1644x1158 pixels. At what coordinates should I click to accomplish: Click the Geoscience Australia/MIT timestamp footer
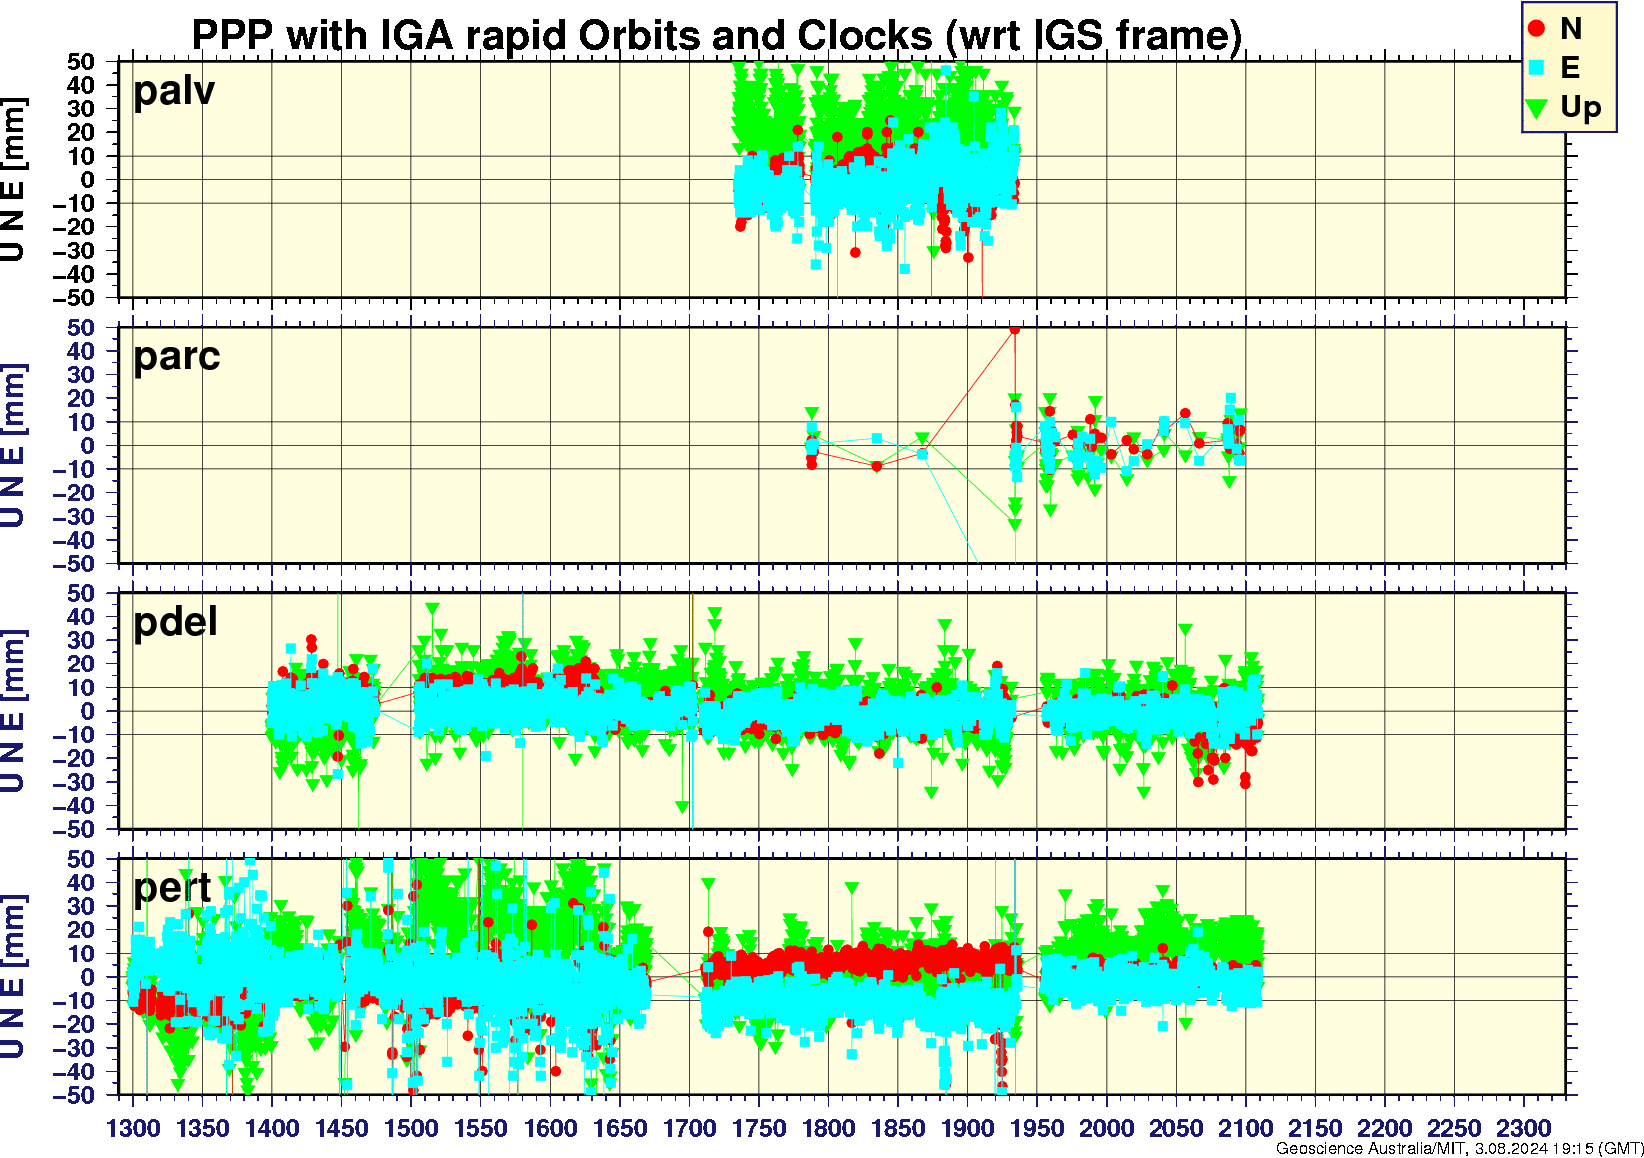coord(1460,1149)
